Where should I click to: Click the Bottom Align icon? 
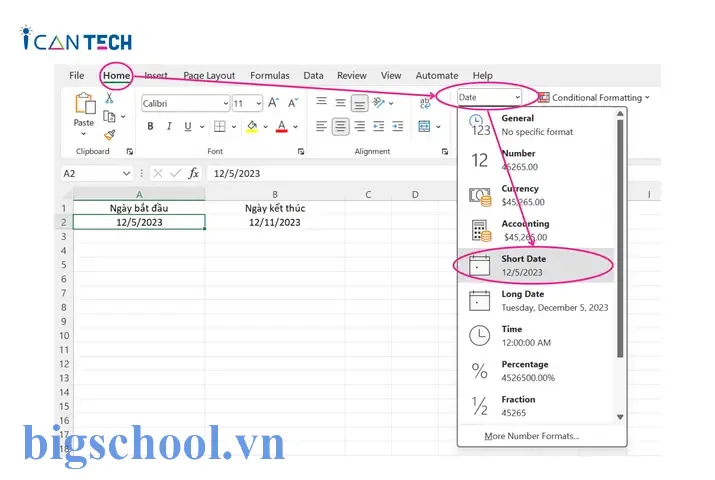coord(359,104)
